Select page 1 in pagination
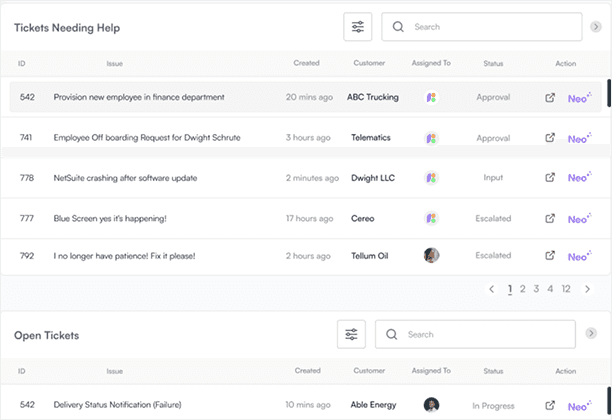The height and width of the screenshot is (420, 612). 510,289
